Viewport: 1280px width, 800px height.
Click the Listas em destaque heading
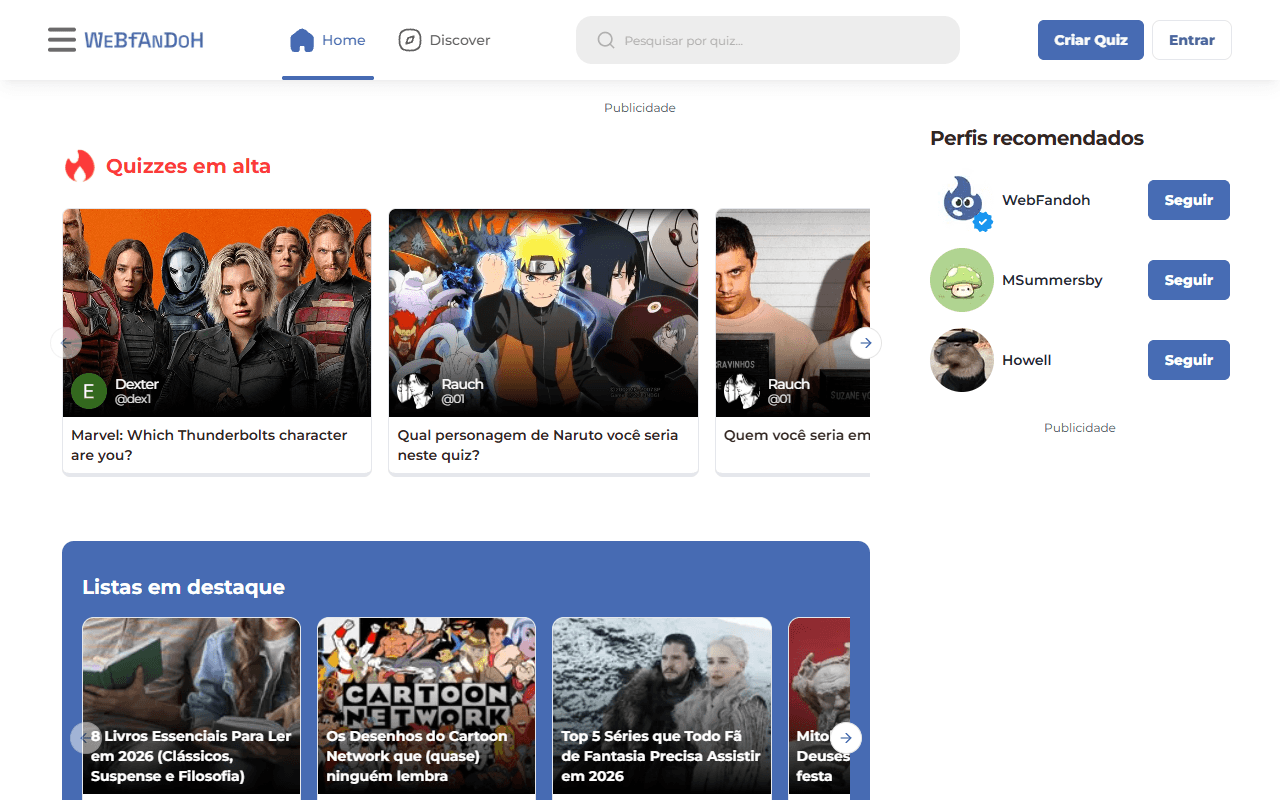tap(183, 587)
